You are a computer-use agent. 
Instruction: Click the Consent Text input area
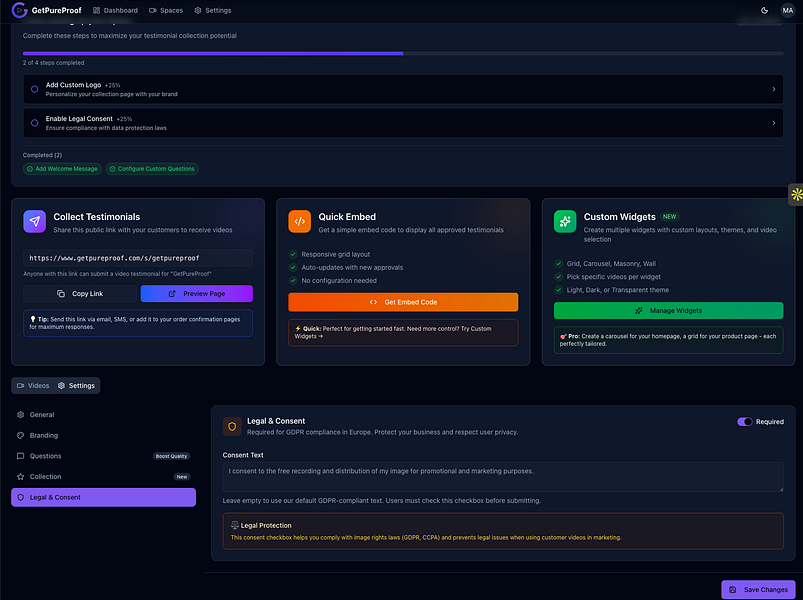tap(503, 477)
